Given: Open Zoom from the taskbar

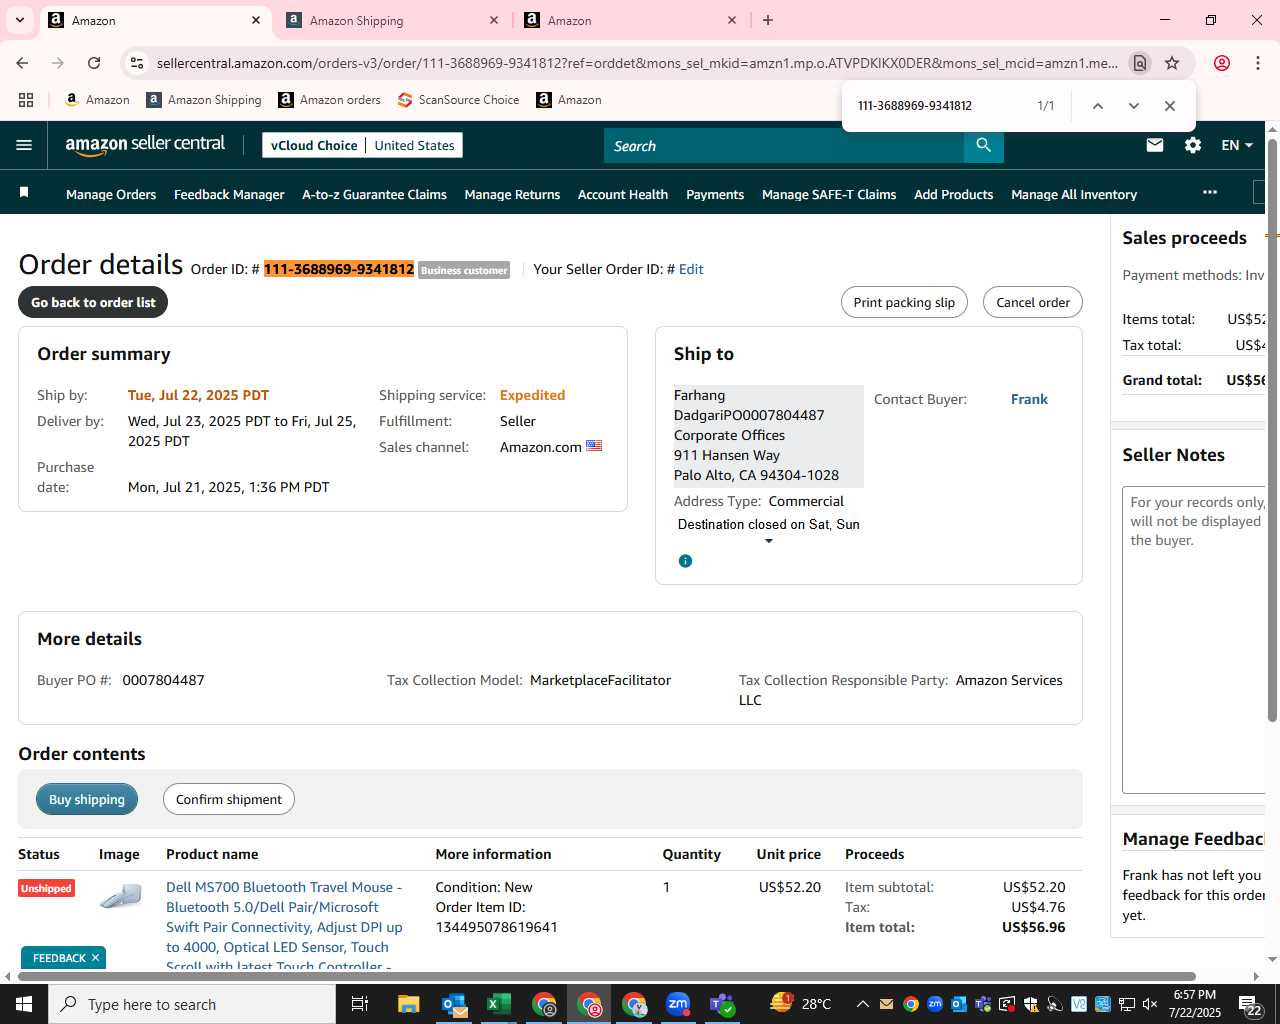Looking at the screenshot, I should click(678, 1004).
